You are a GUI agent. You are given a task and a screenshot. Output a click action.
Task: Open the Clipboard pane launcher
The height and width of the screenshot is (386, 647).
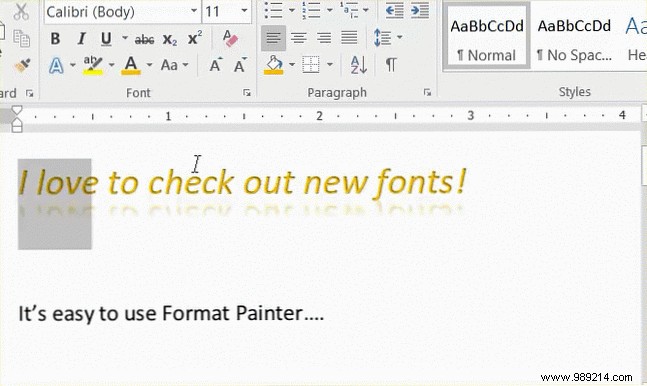tap(29, 93)
